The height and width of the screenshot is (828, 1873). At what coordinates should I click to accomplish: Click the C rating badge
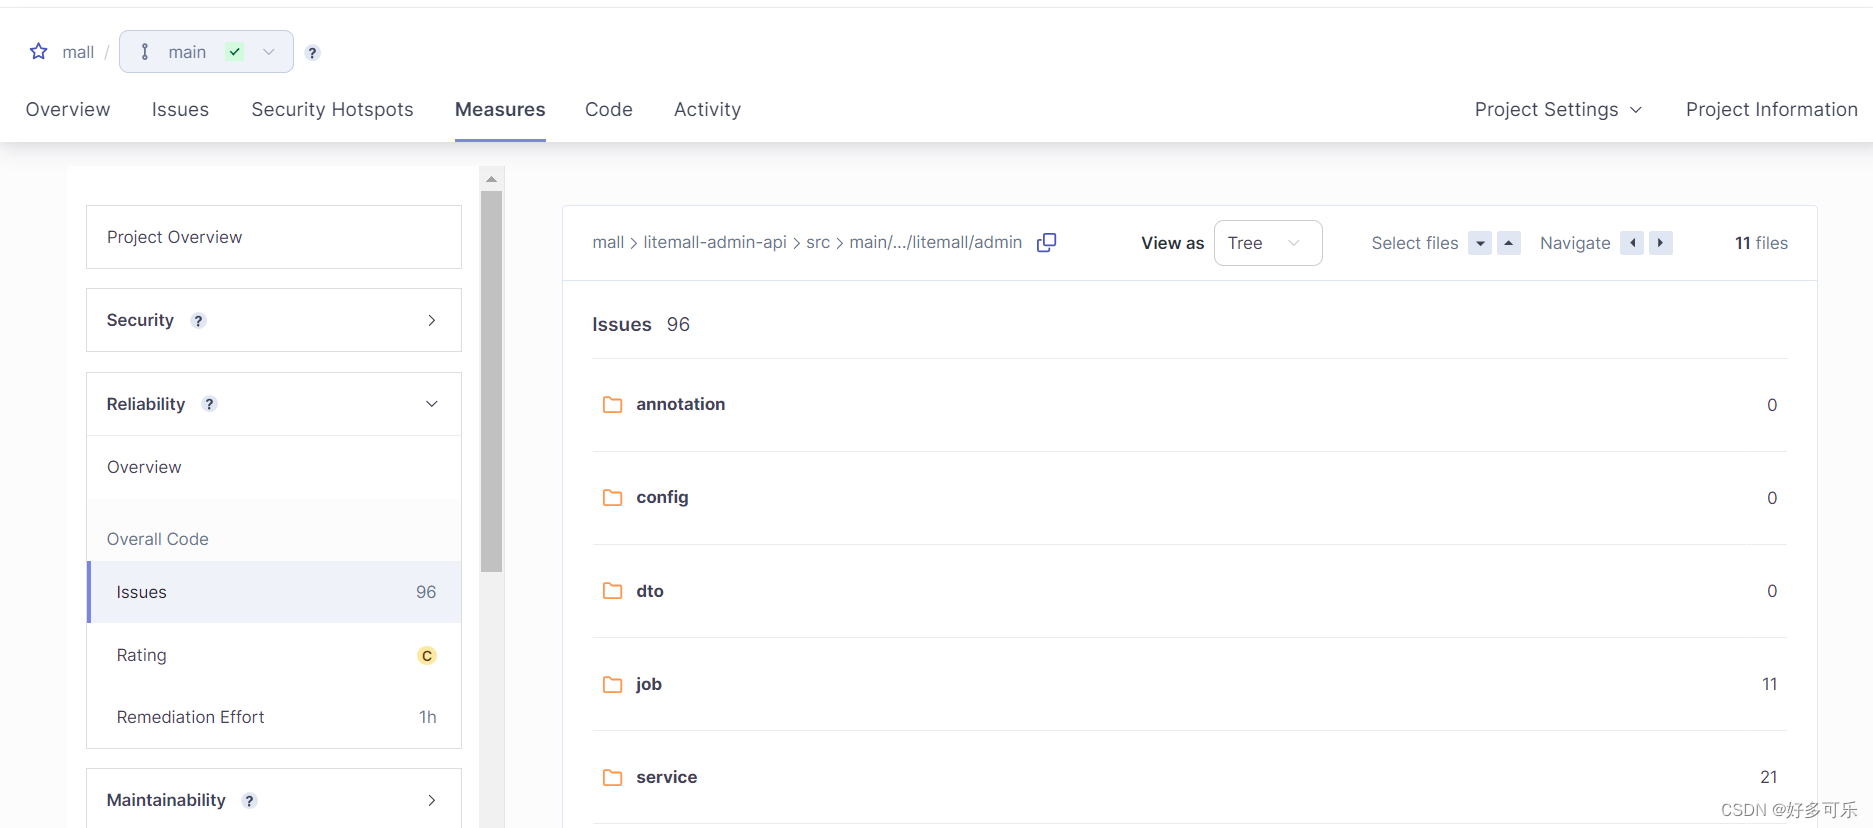[427, 656]
